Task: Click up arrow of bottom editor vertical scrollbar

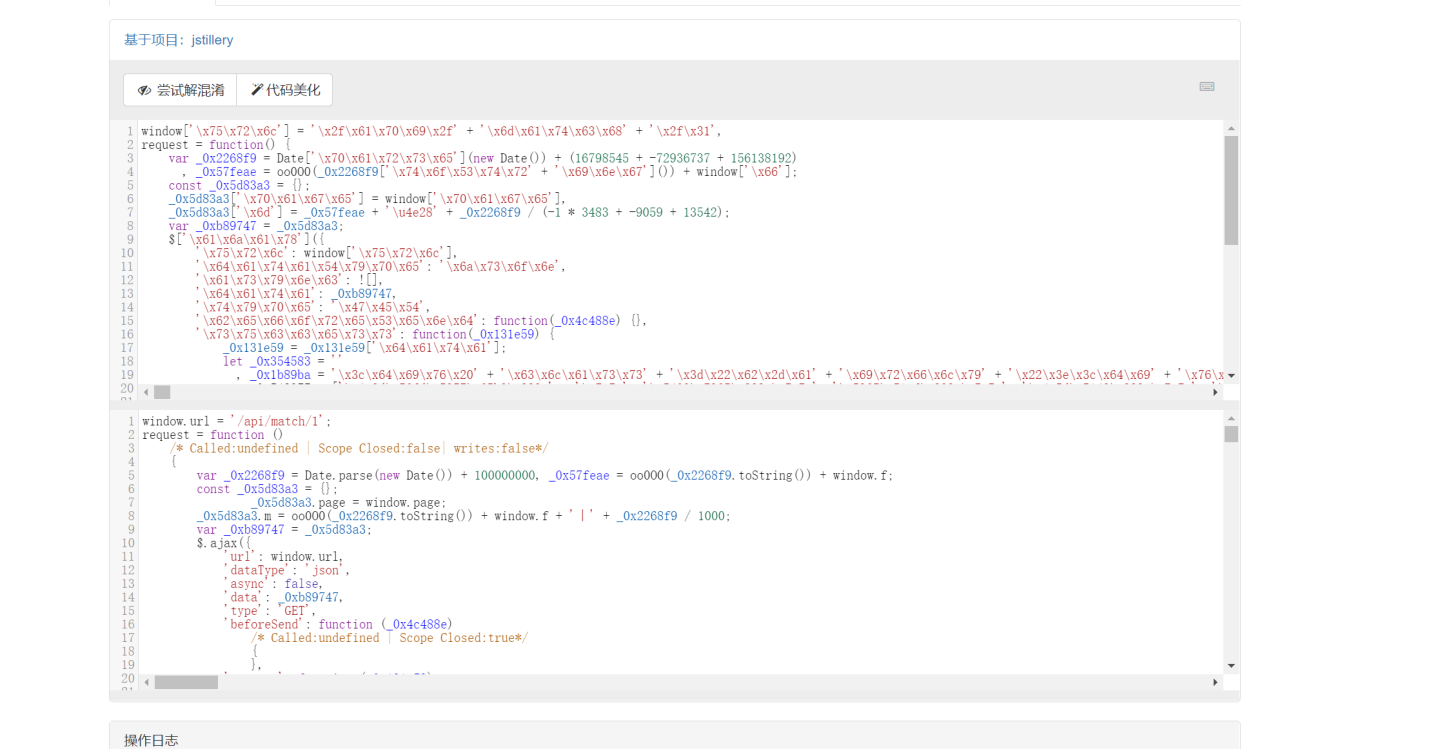Action: [x=1231, y=420]
